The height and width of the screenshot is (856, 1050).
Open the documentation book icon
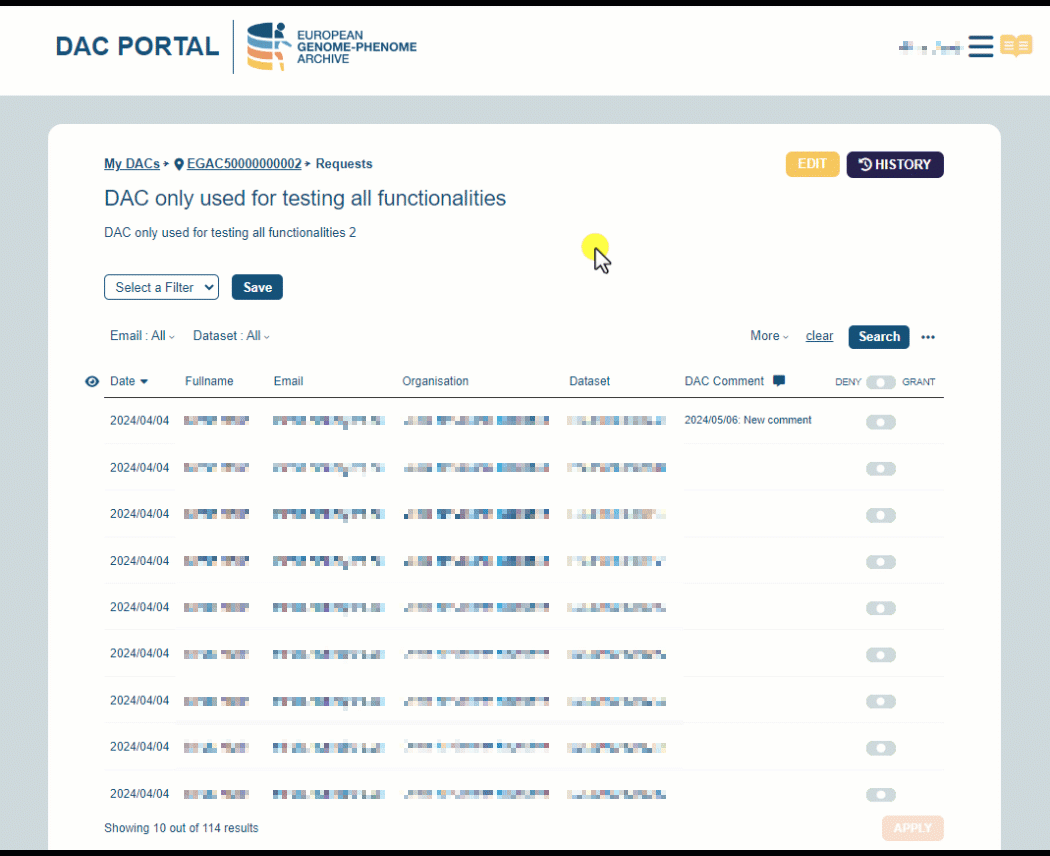pyautogui.click(x=1016, y=46)
